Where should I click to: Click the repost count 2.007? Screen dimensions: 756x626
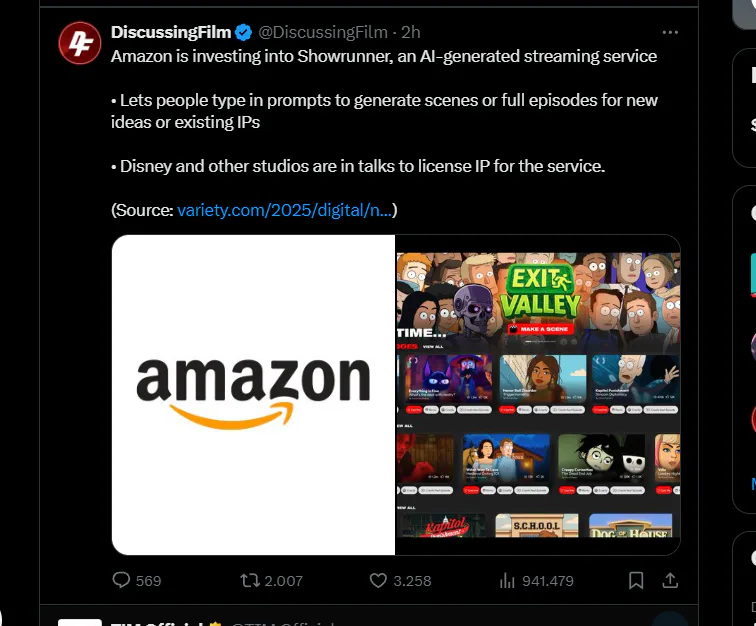284,581
